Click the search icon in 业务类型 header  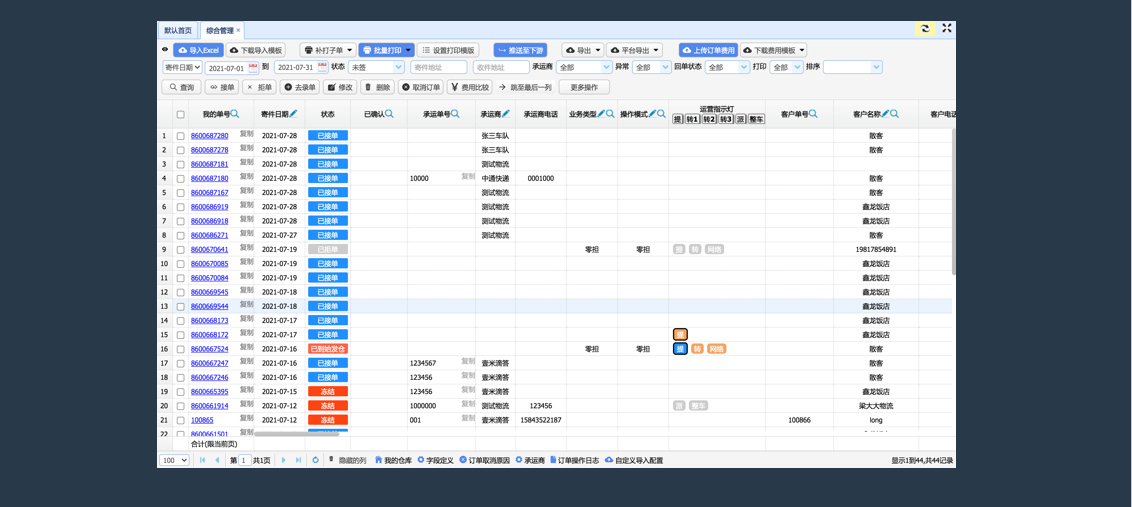click(610, 113)
